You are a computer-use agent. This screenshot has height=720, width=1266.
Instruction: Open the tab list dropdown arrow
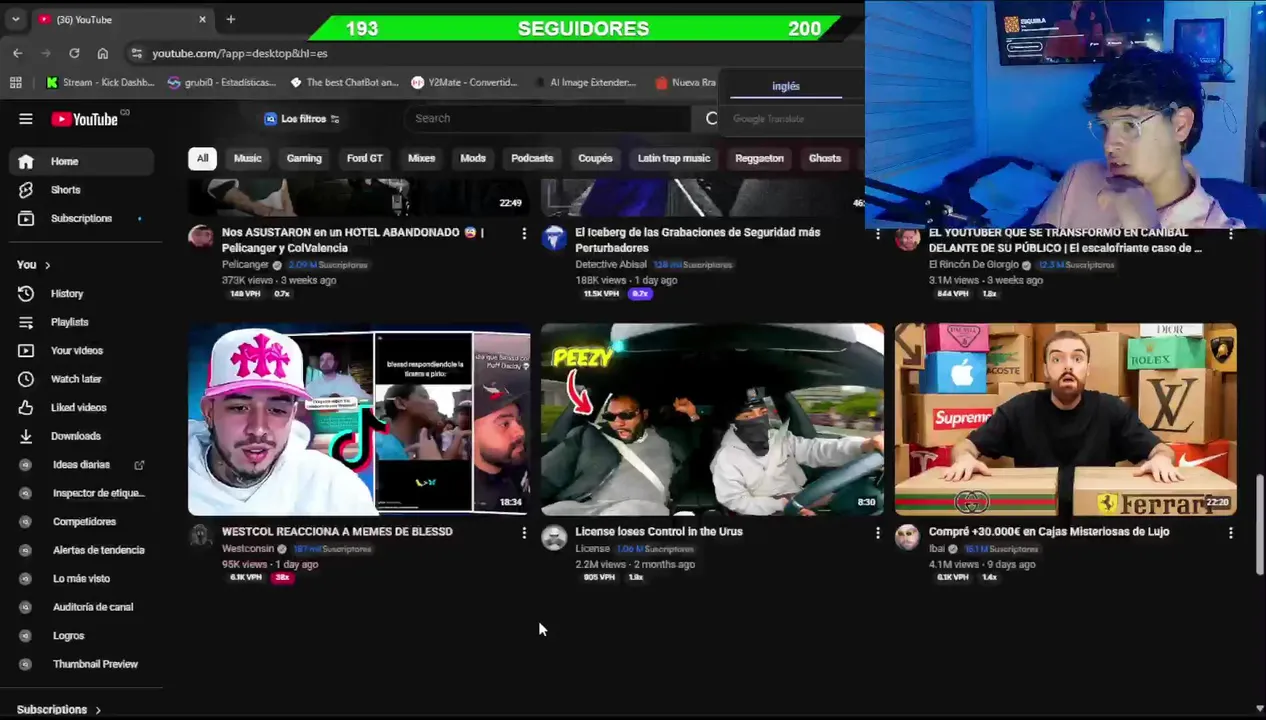point(15,19)
